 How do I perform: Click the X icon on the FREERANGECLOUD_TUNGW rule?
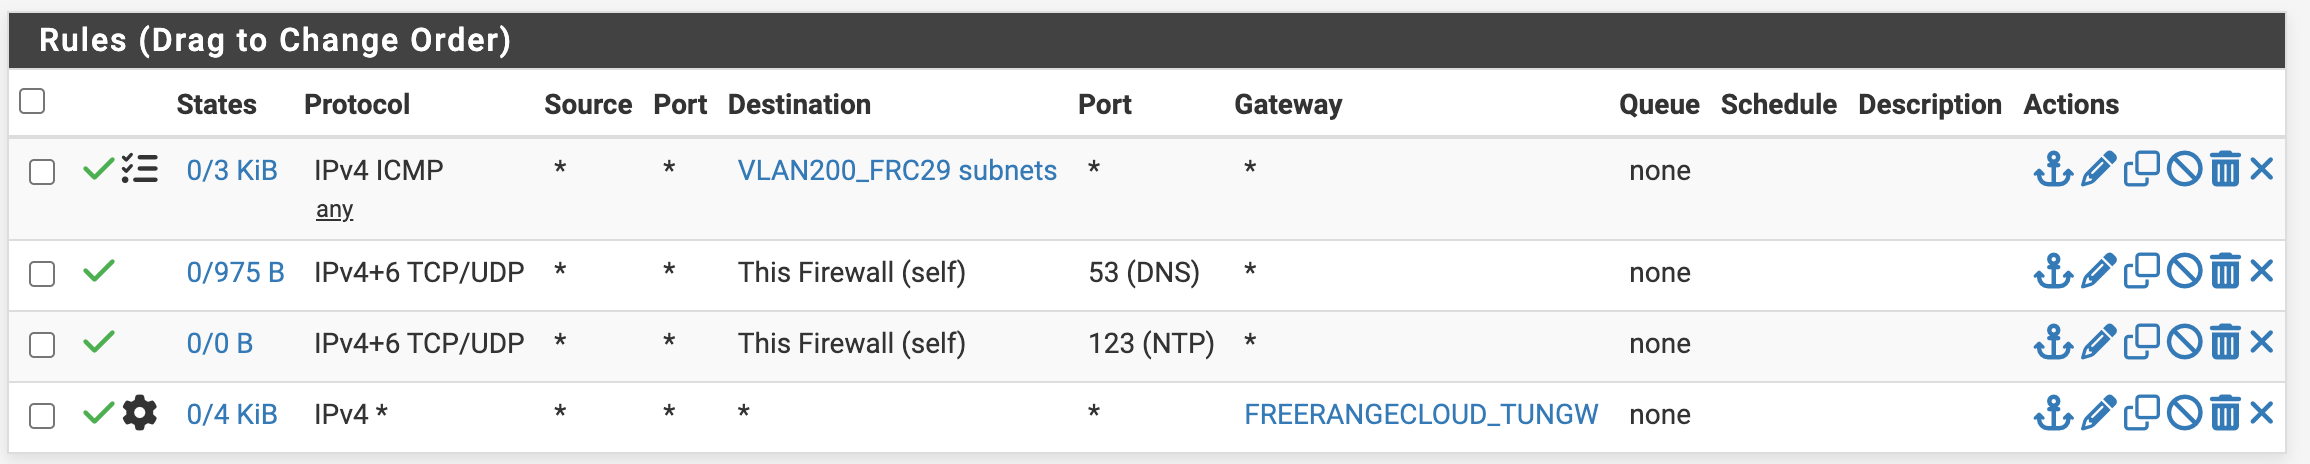pyautogui.click(x=2262, y=413)
